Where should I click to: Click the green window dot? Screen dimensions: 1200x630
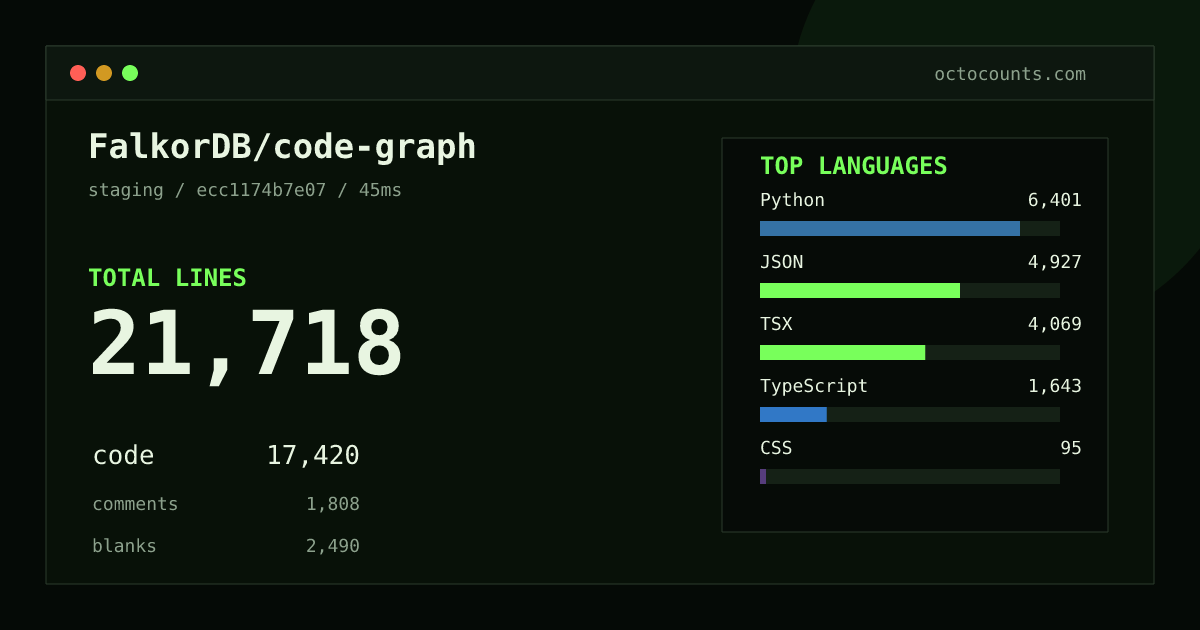pyautogui.click(x=130, y=73)
